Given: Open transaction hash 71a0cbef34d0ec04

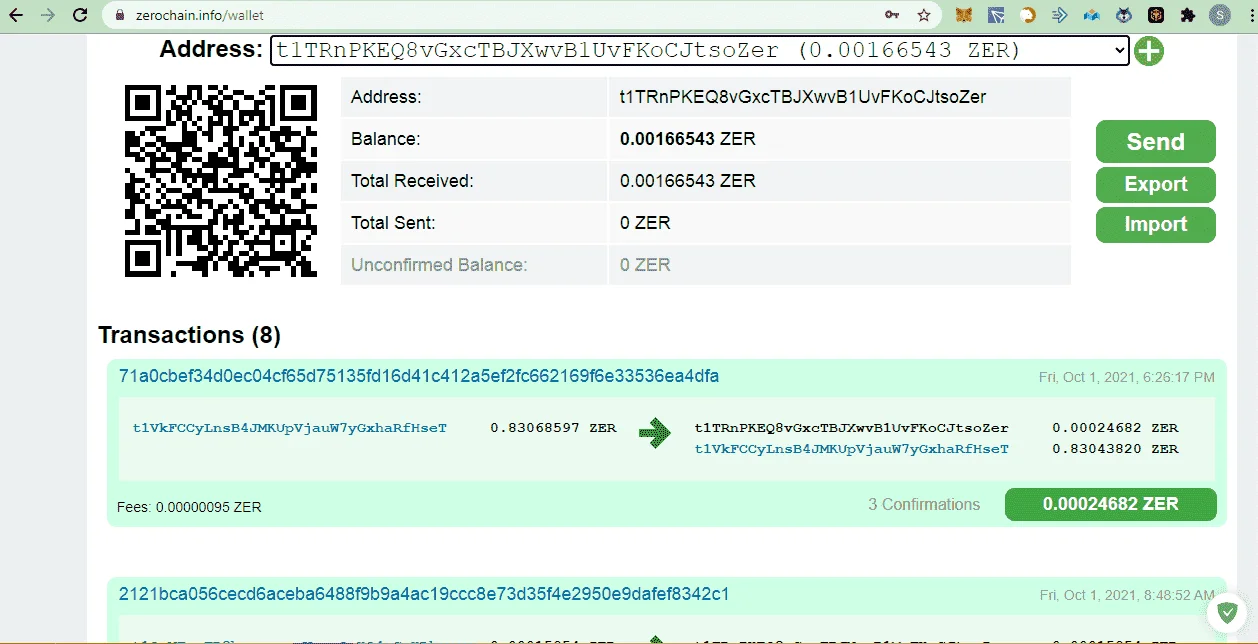Looking at the screenshot, I should 419,376.
